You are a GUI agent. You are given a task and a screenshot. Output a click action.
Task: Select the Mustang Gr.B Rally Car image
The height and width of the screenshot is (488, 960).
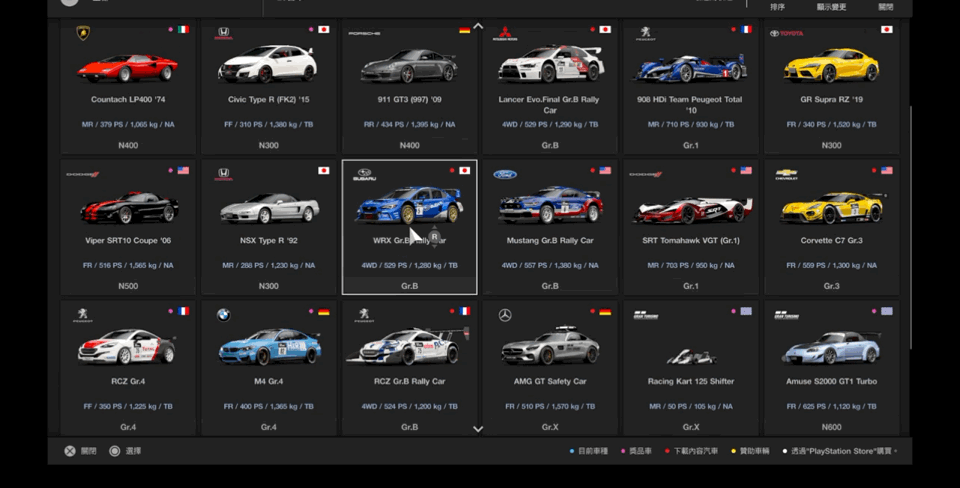pos(550,205)
